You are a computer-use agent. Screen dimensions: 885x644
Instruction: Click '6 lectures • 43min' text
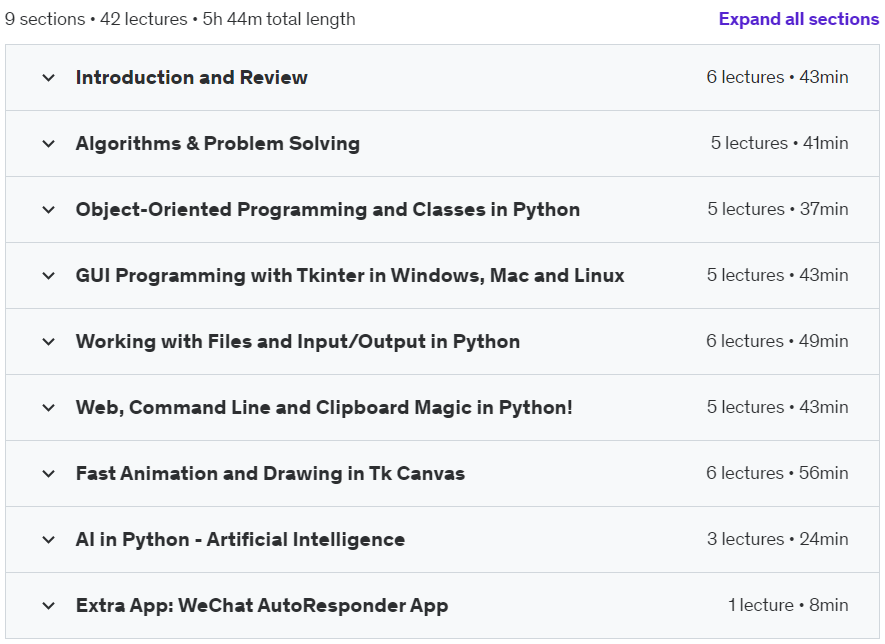point(777,77)
